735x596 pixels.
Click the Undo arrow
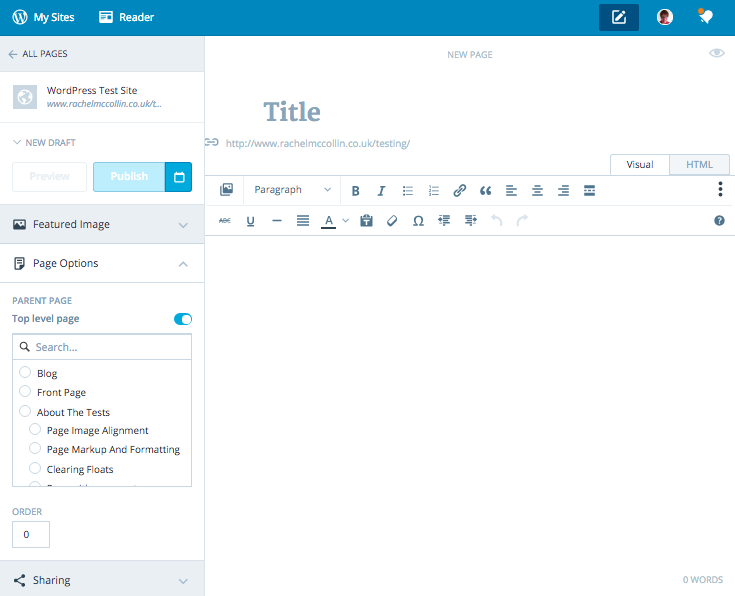496,220
